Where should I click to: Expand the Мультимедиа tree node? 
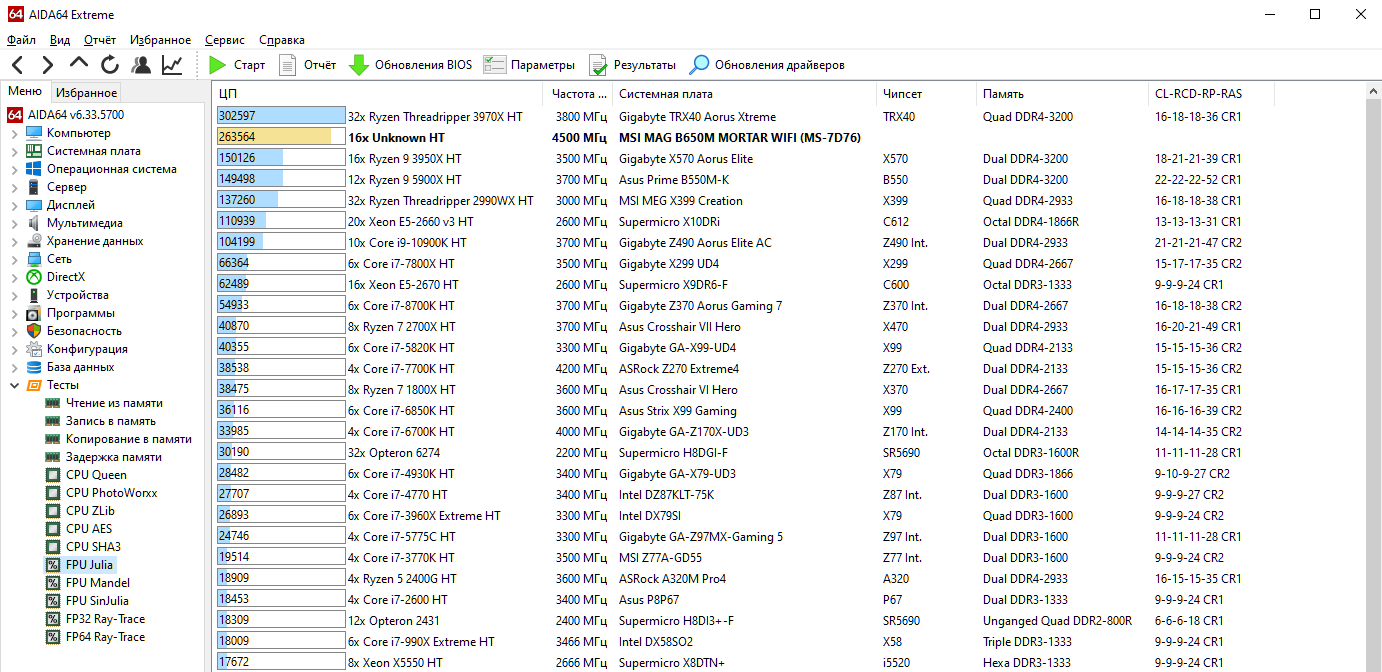[14, 223]
